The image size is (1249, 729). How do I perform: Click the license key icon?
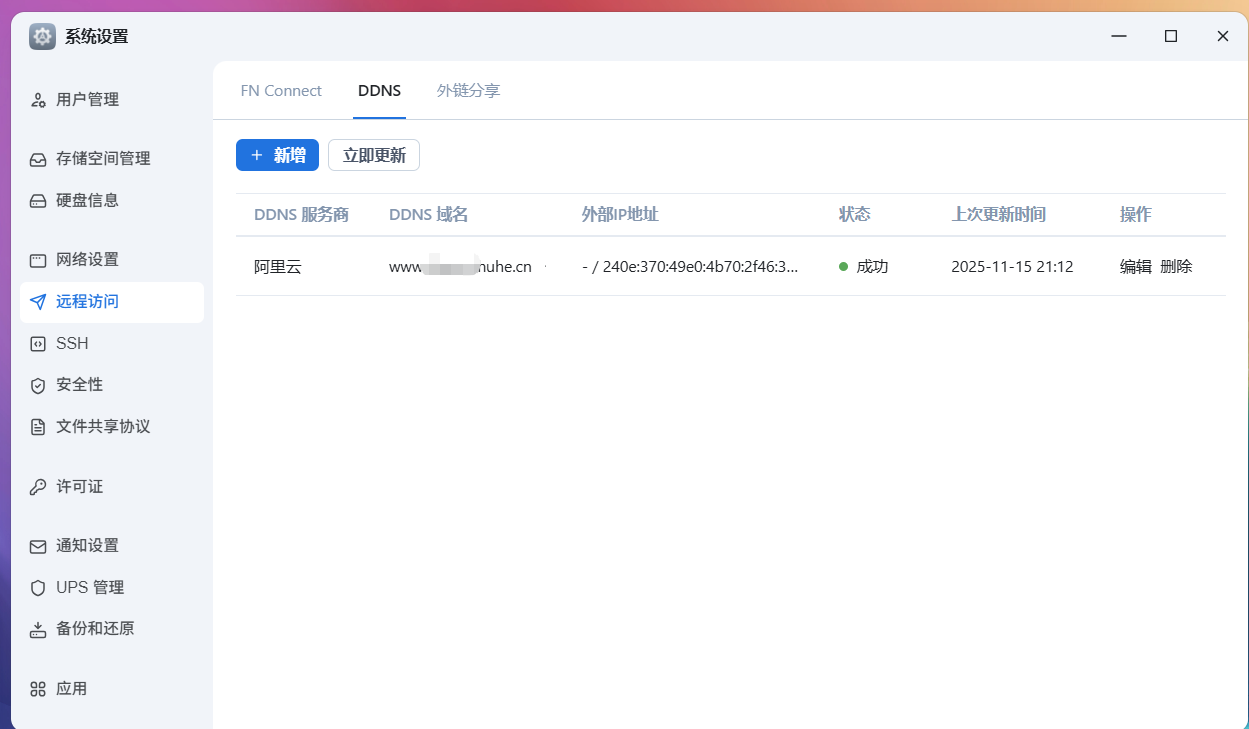(38, 487)
